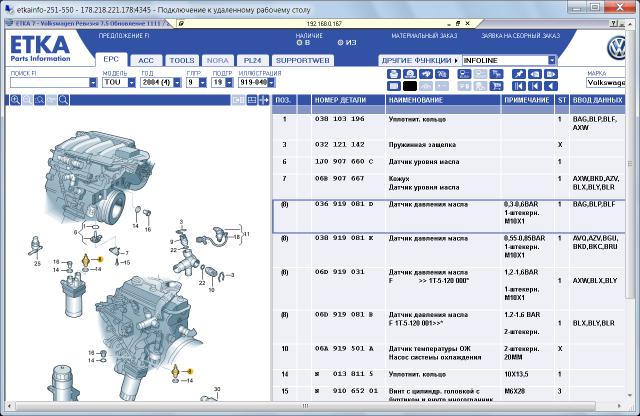
Task: Click the ПРИМЕЧАНИЕ column header
Action: click(x=527, y=100)
